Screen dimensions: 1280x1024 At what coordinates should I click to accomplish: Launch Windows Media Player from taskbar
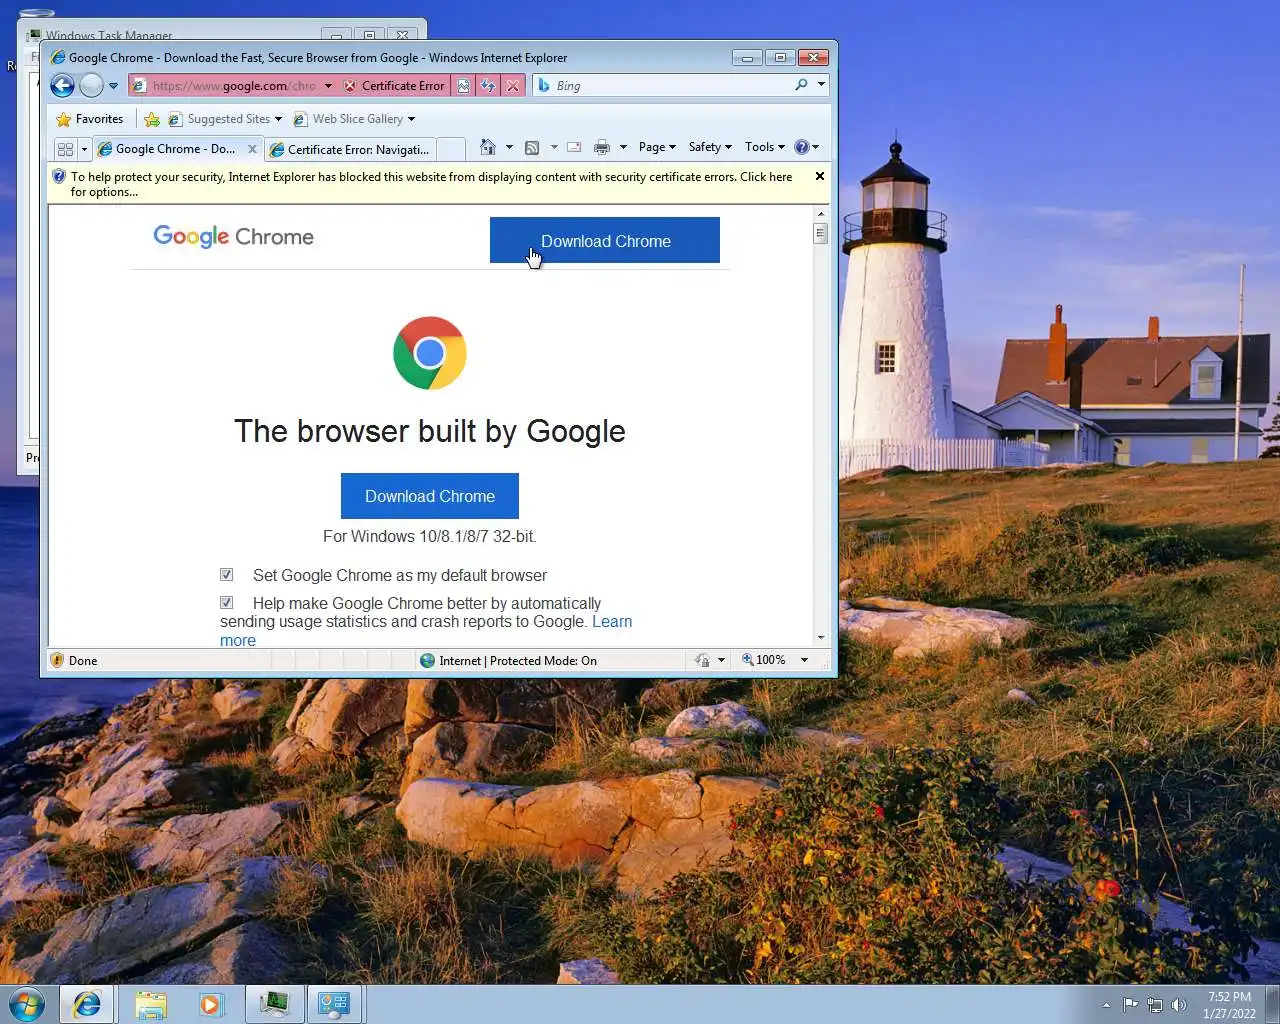211,1004
